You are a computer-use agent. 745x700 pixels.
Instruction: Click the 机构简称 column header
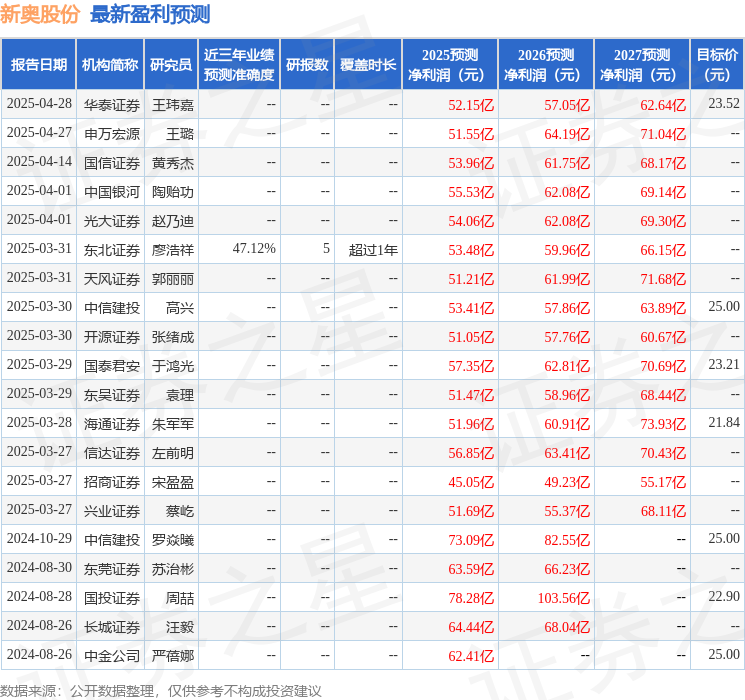pos(110,65)
